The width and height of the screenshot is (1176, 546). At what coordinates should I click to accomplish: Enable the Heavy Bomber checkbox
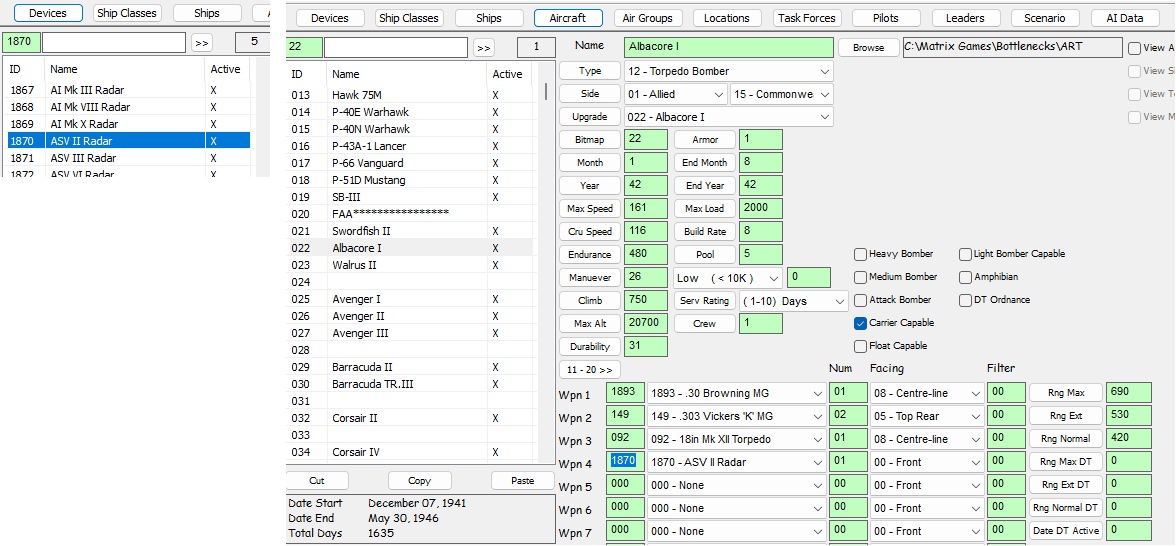[860, 254]
